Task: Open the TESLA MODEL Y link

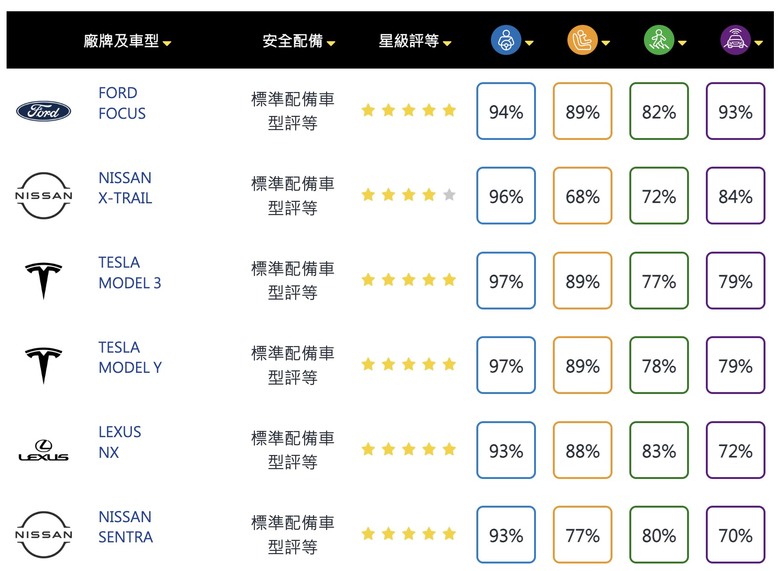Action: tap(130, 357)
